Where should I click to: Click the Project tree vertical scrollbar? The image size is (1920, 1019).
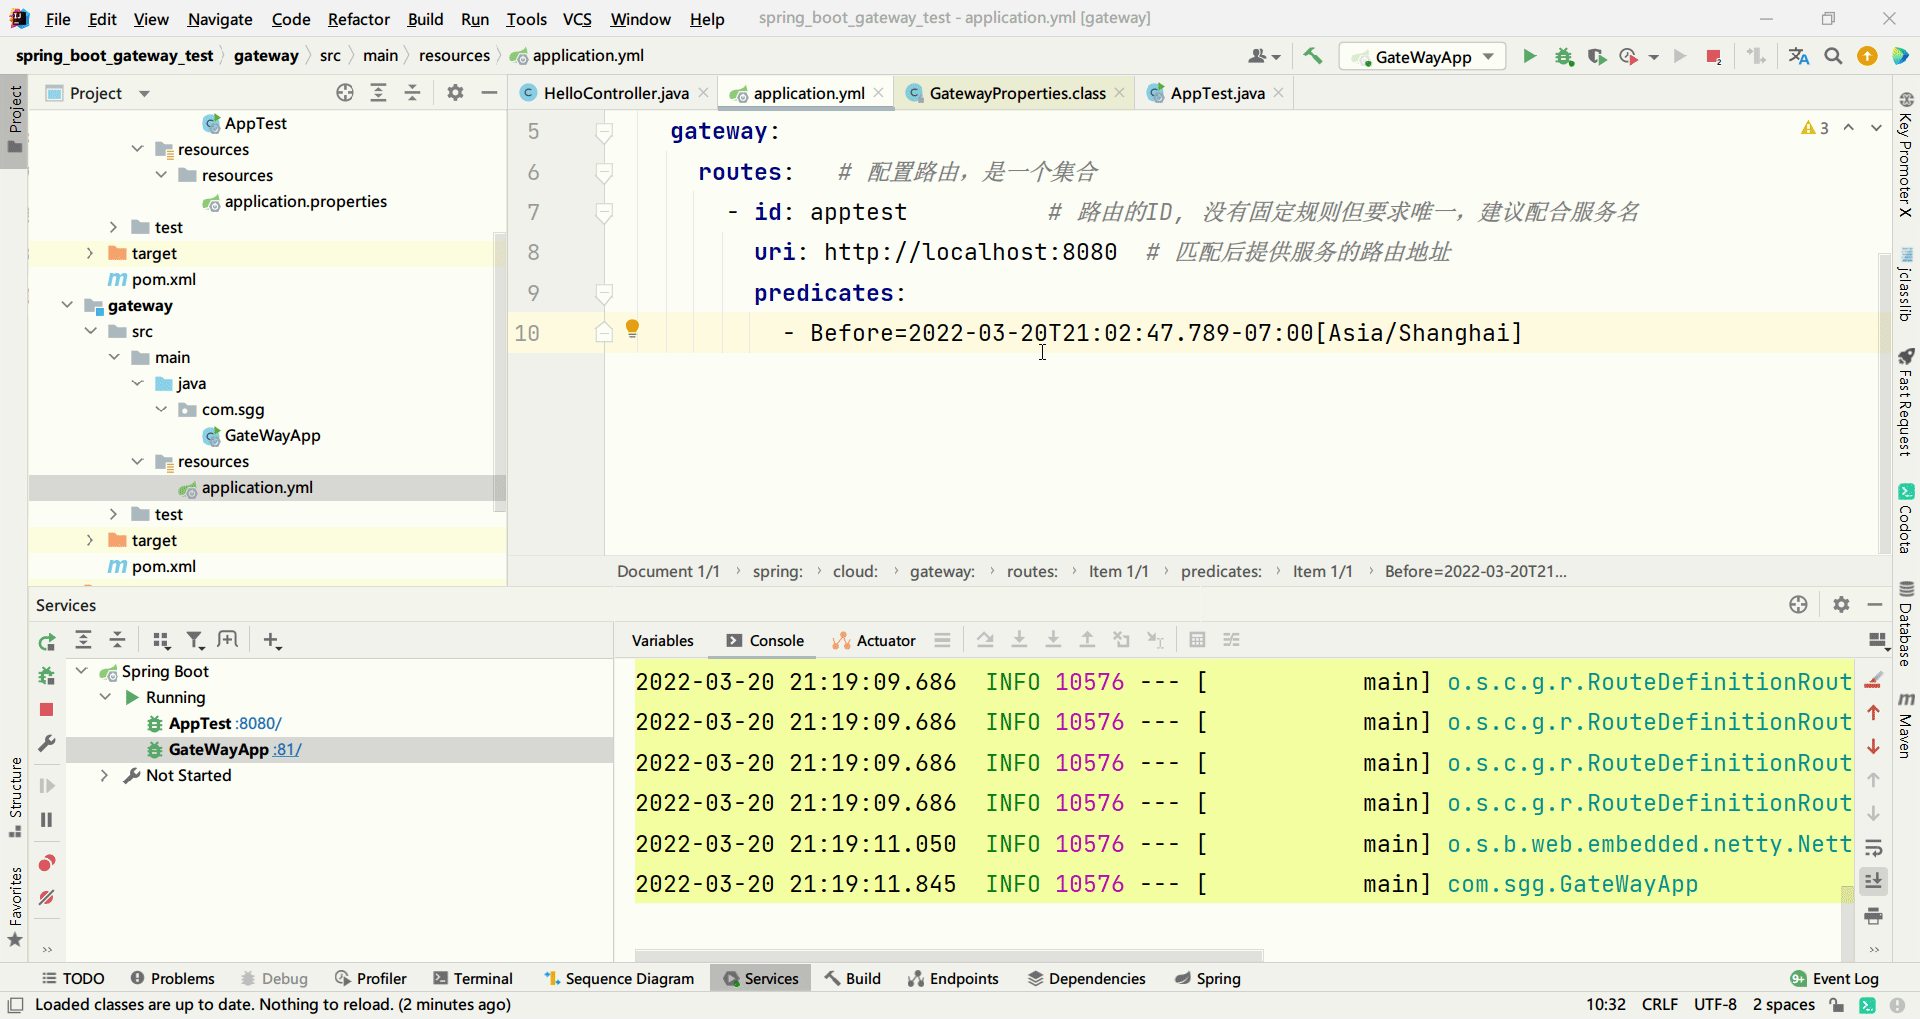click(x=500, y=372)
